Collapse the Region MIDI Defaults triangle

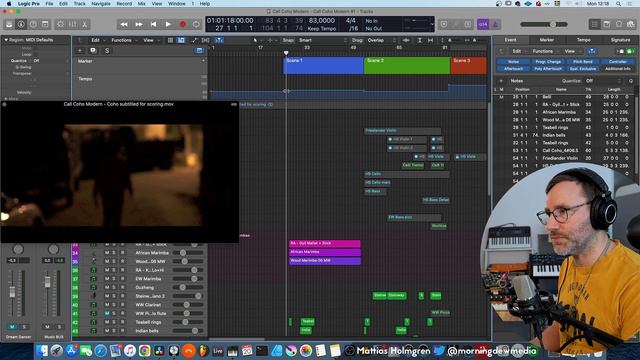click(6, 40)
